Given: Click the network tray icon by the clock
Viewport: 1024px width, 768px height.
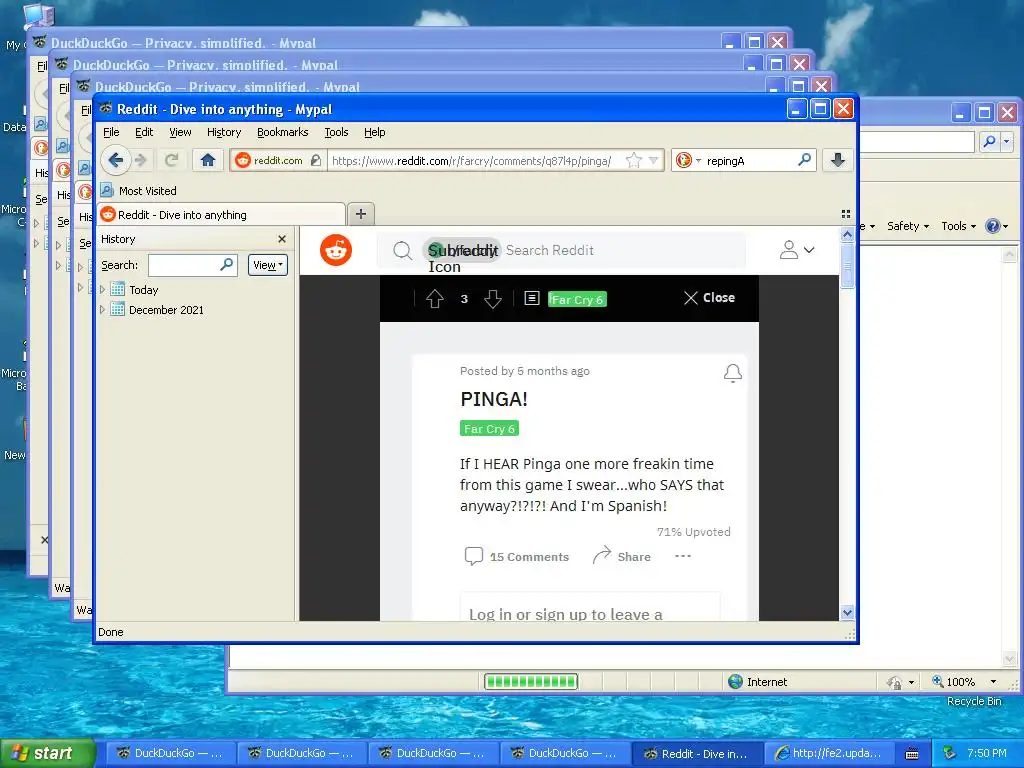Looking at the screenshot, I should coord(950,753).
